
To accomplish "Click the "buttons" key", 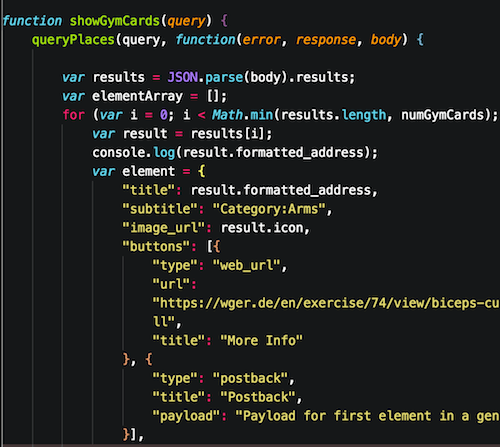I will [156, 246].
